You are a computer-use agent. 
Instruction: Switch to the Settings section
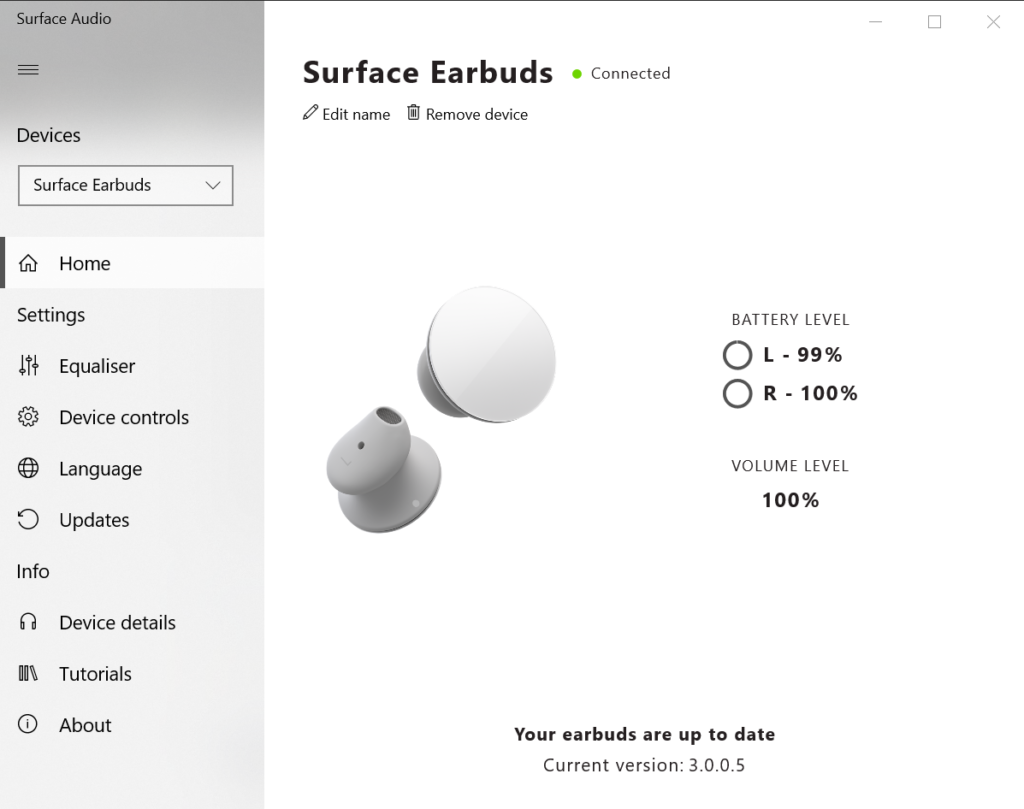(50, 314)
